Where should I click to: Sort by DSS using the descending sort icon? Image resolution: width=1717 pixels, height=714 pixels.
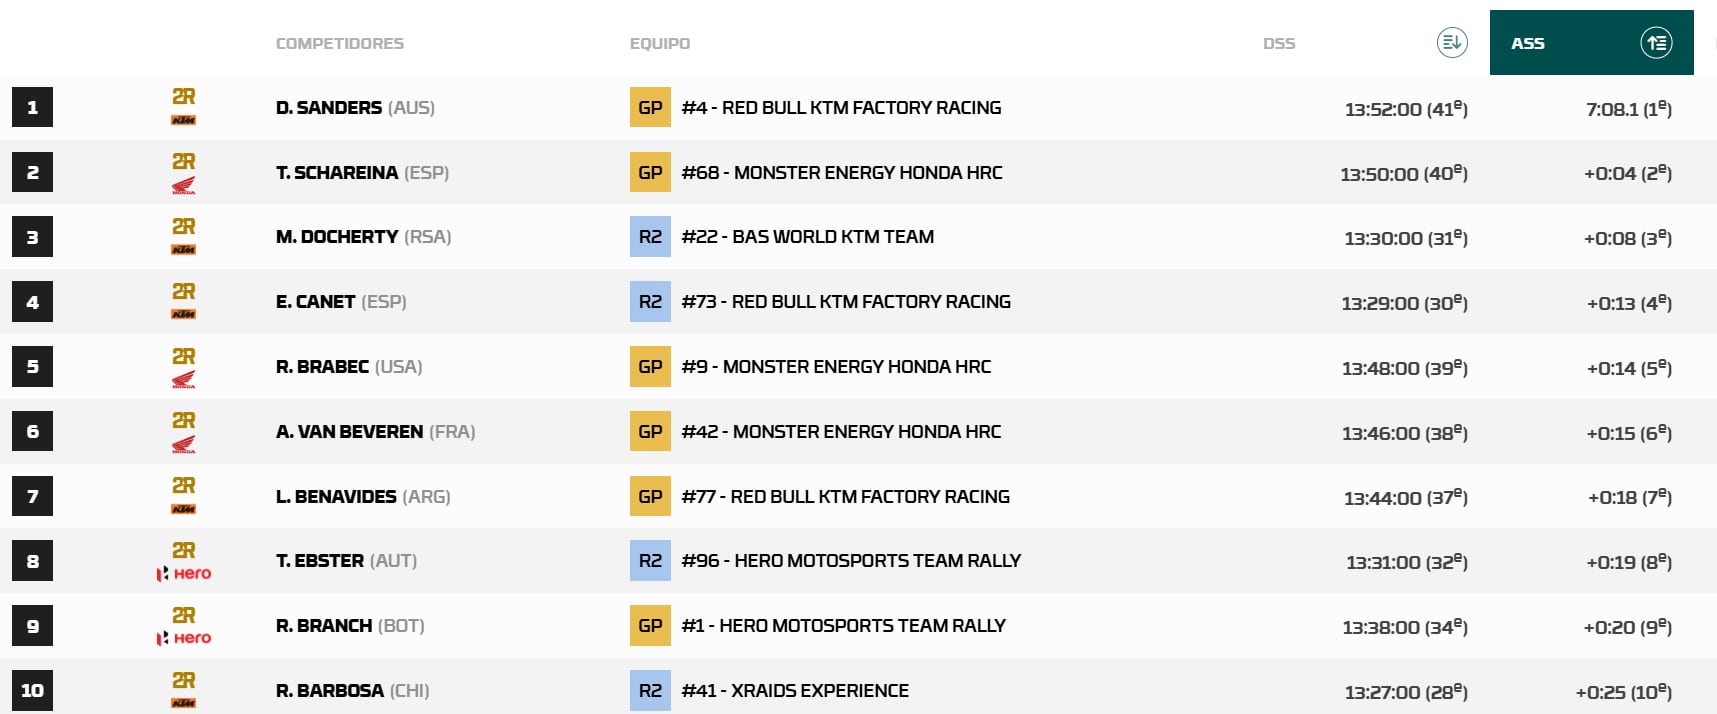pyautogui.click(x=1452, y=42)
